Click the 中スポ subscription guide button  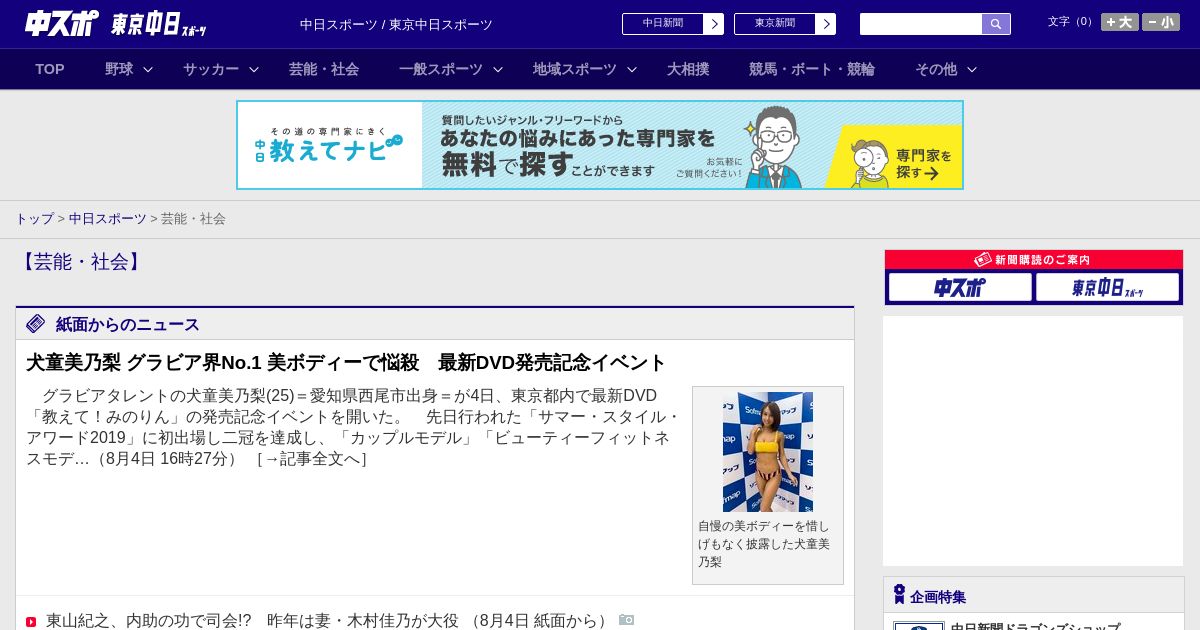(x=960, y=287)
